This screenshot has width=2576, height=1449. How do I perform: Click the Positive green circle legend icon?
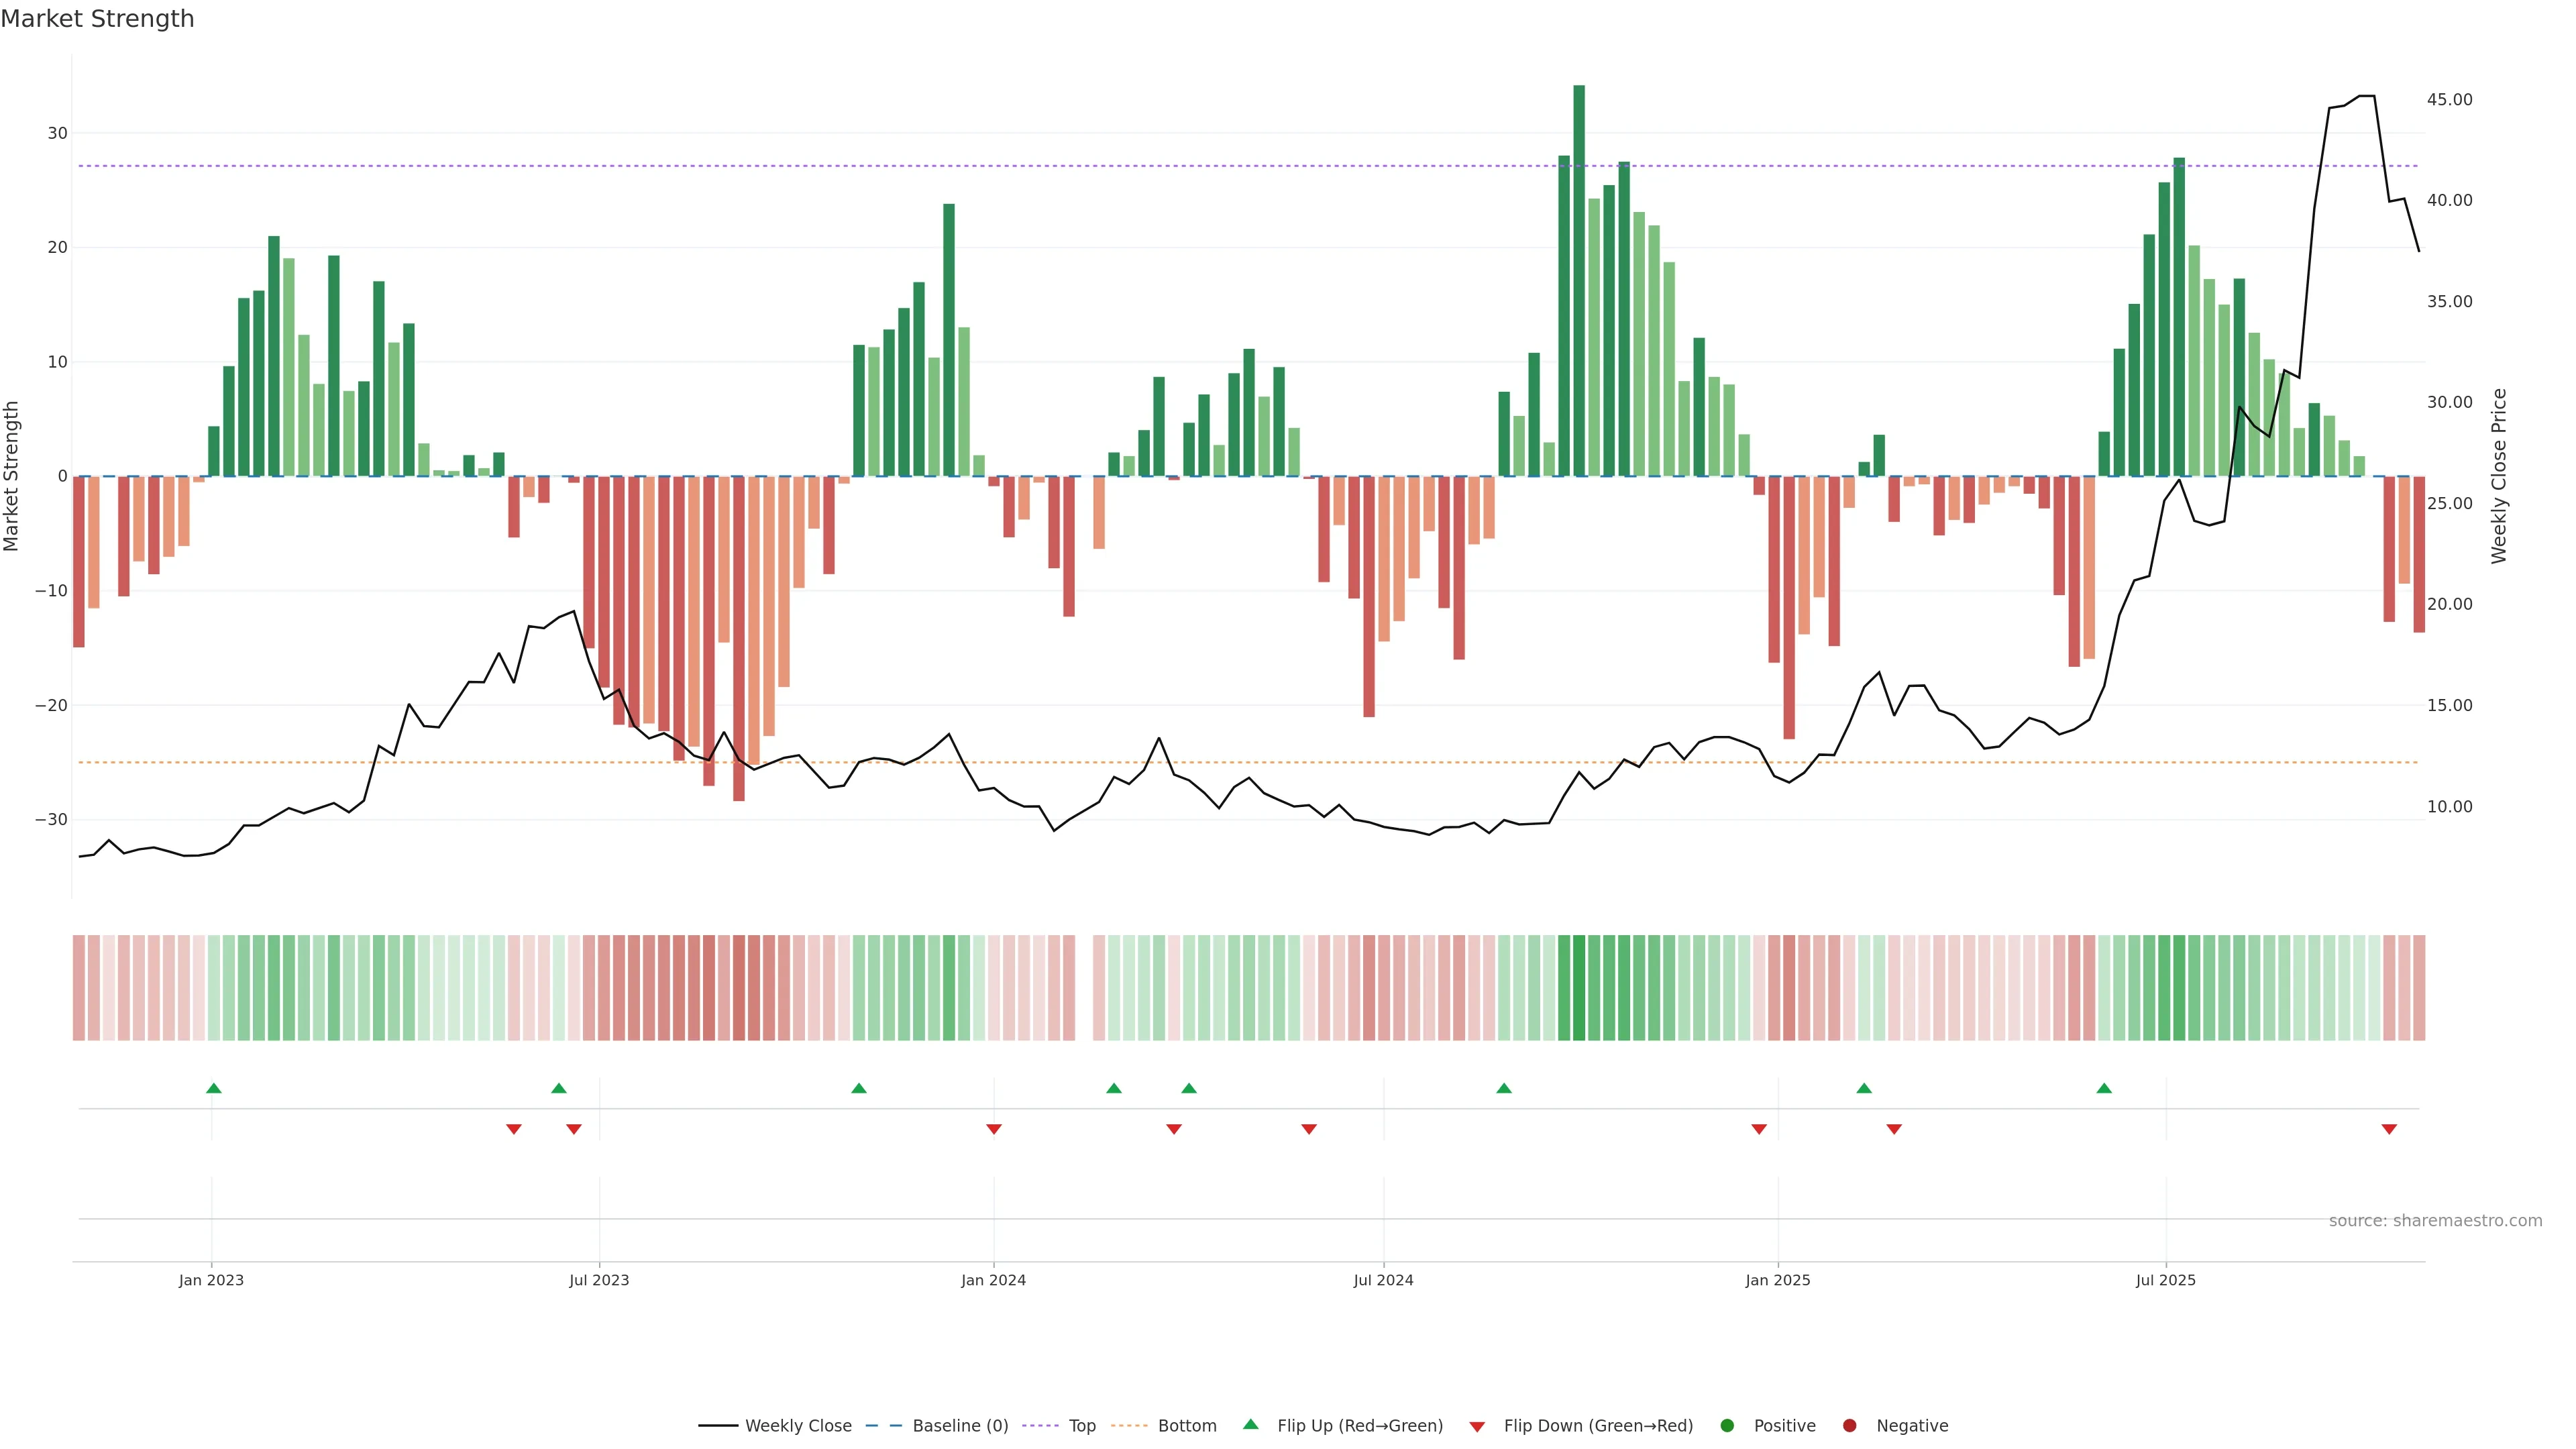[x=1727, y=1426]
